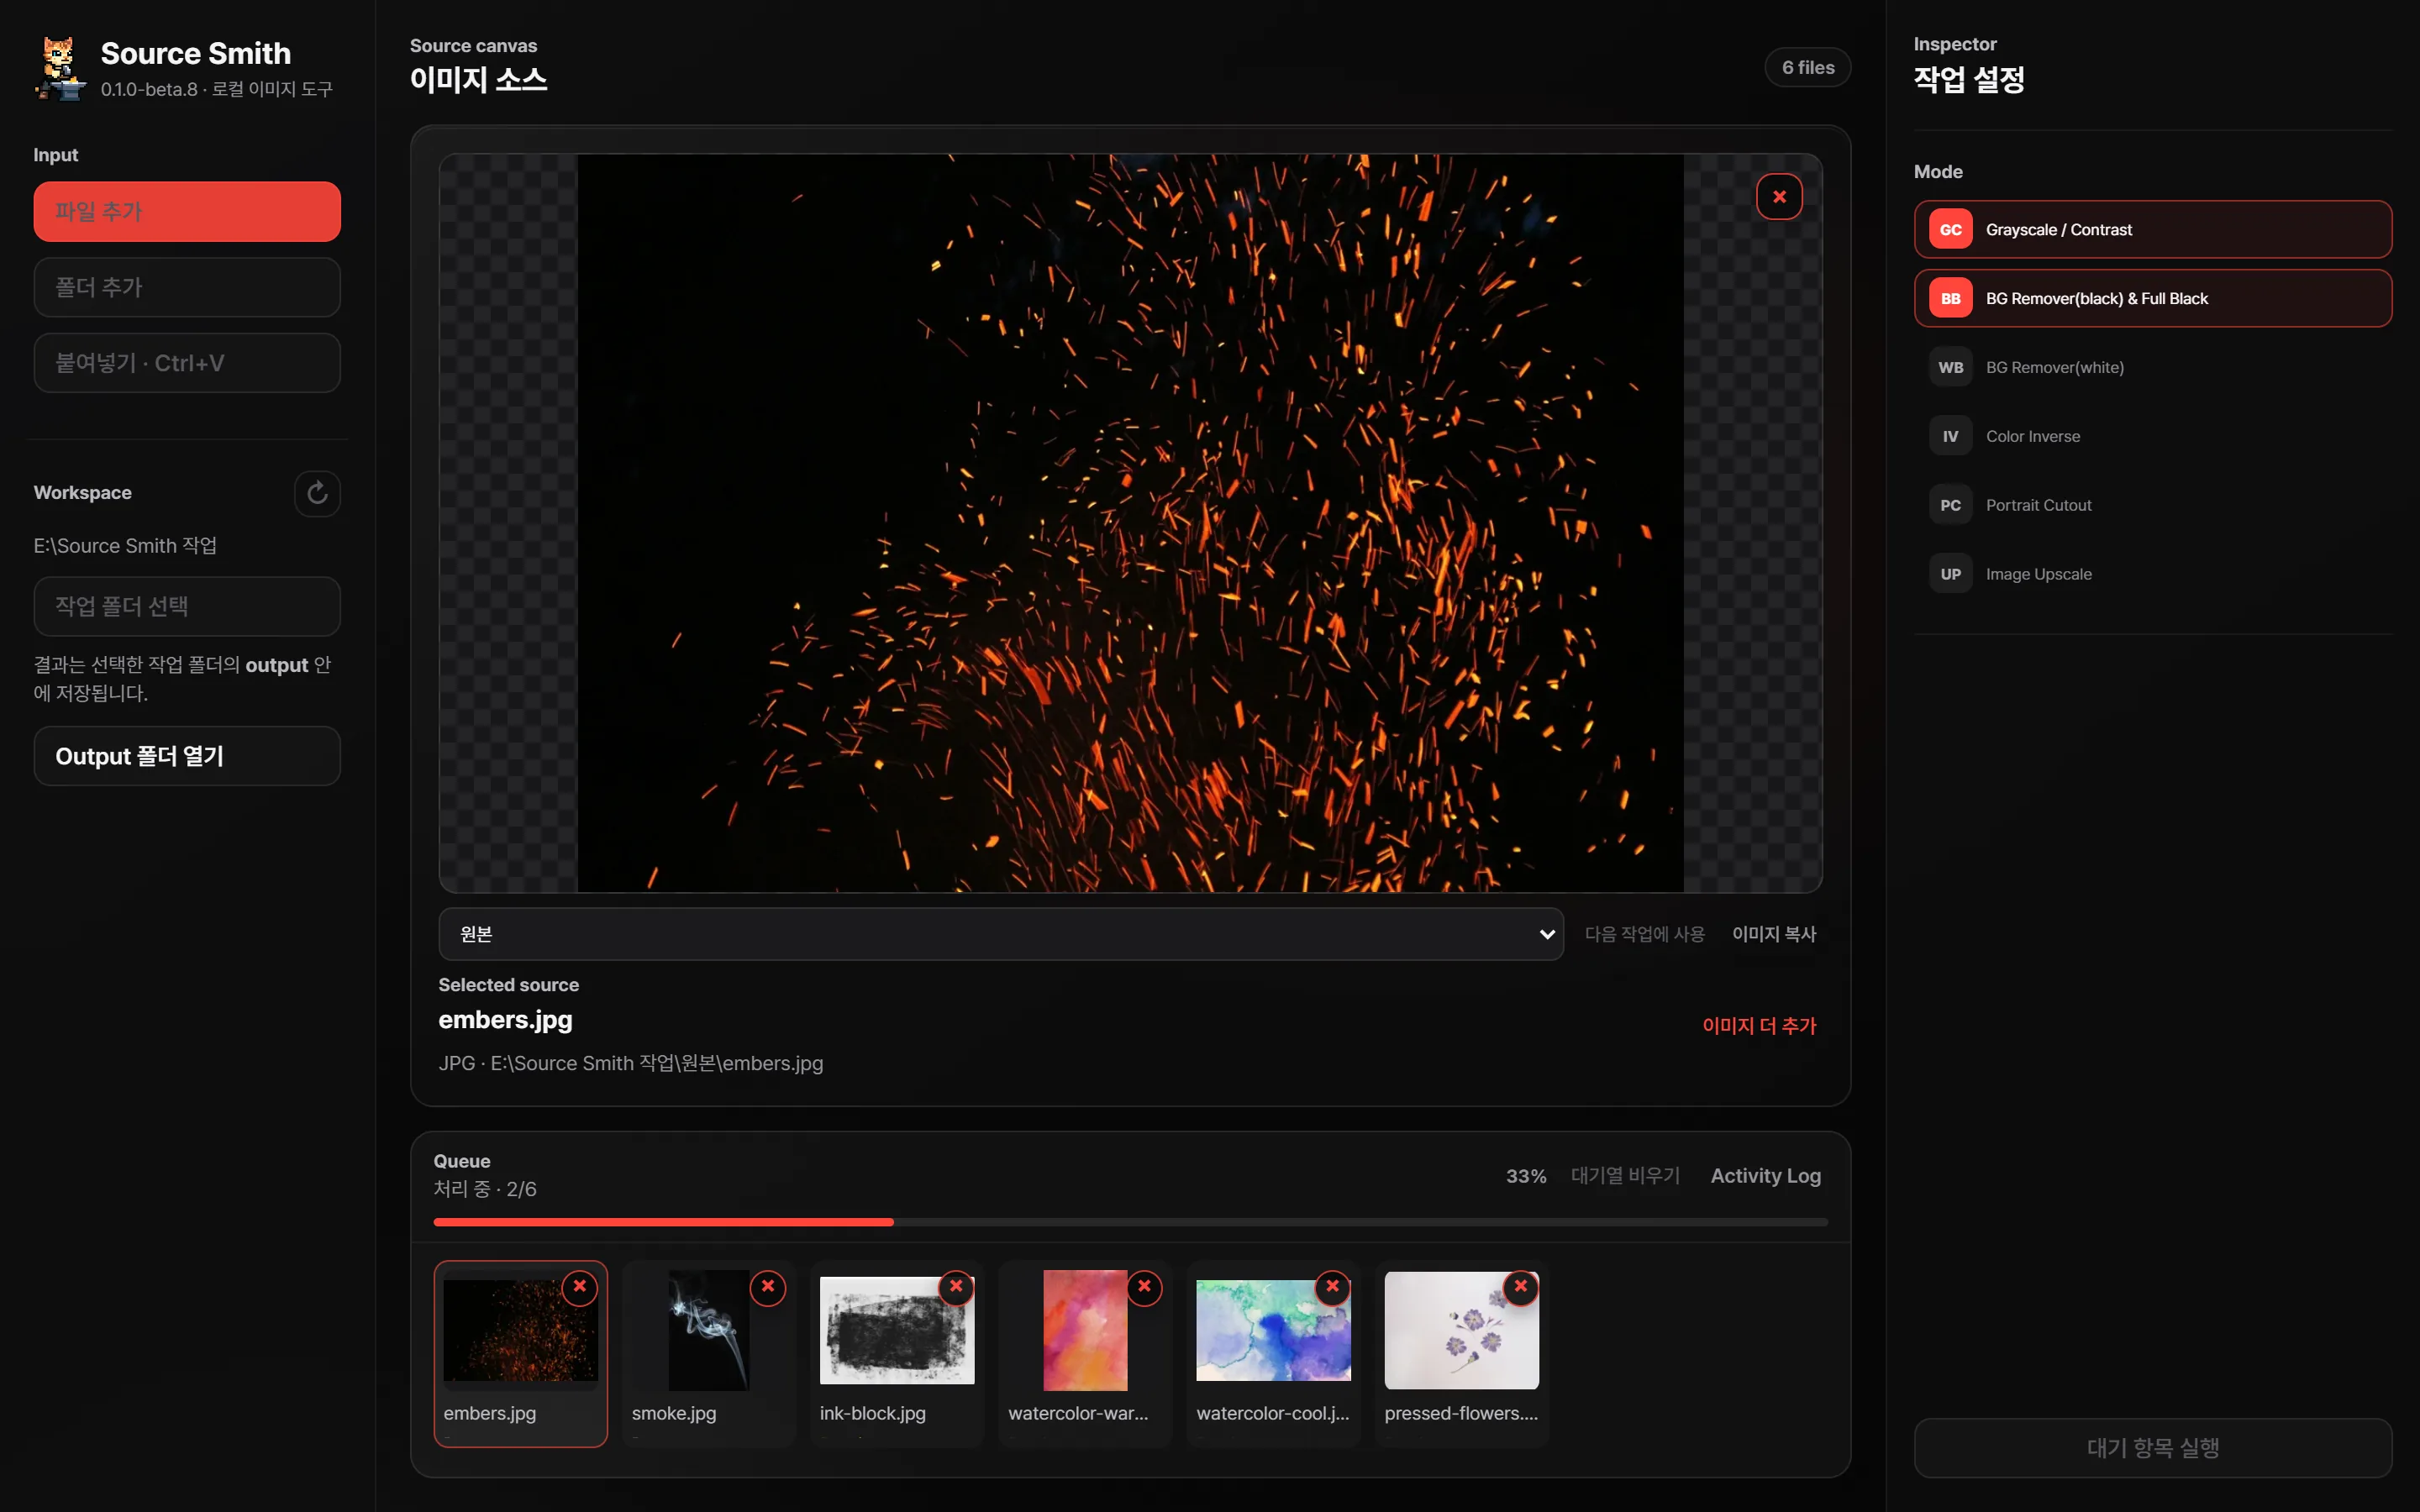The height and width of the screenshot is (1512, 2420).
Task: Enable BG Remover(white) mode
Action: [2152, 368]
